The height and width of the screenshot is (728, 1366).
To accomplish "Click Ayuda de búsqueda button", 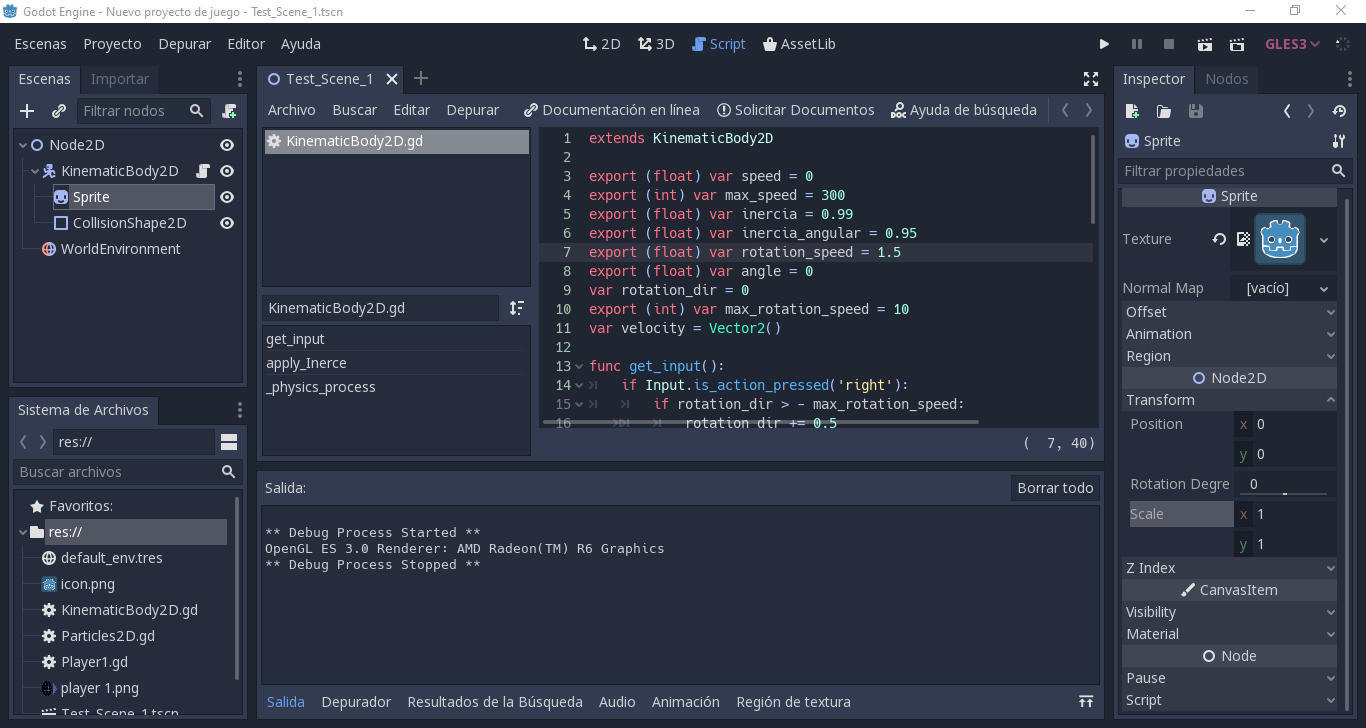I will [964, 110].
